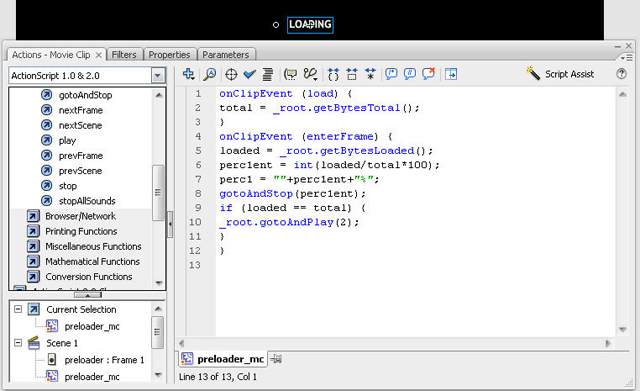Switch to the Filters tab

(124, 55)
